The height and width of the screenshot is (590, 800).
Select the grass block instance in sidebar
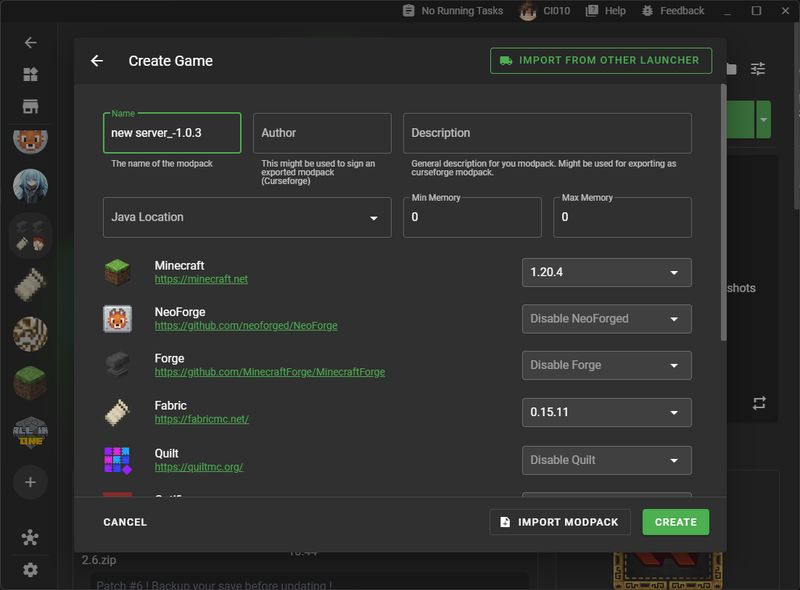(x=30, y=383)
